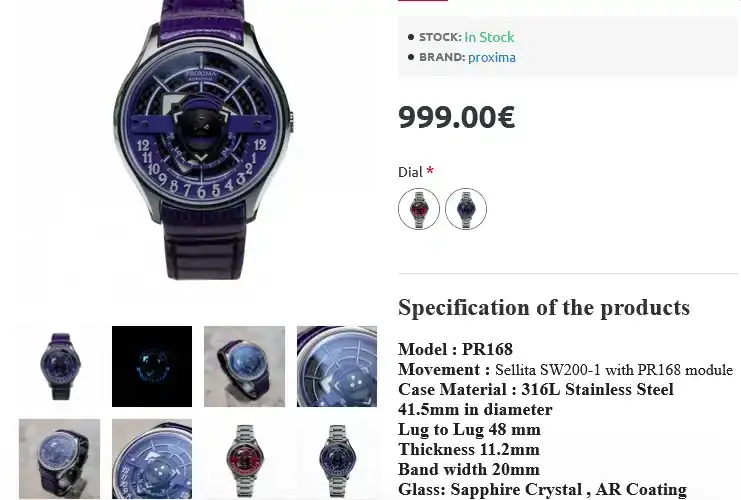This screenshot has width=741, height=500.
Task: Click the BRAND label in info box
Action: 442,57
